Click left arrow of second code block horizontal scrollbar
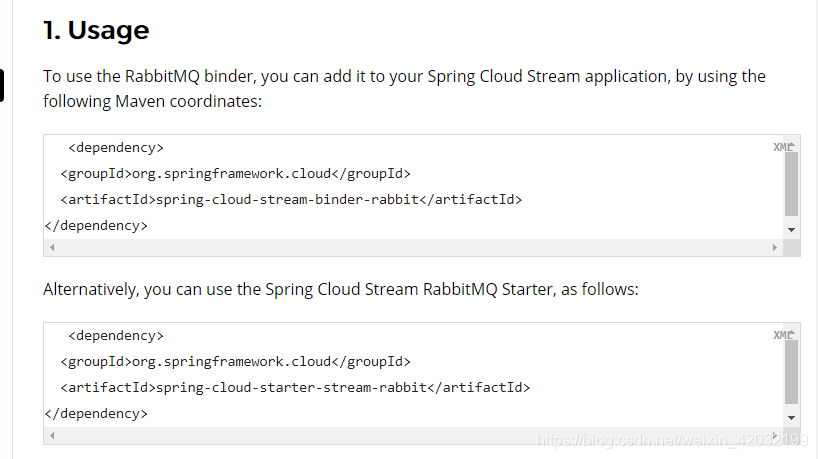Viewport: 818px width, 459px height. coord(52,436)
